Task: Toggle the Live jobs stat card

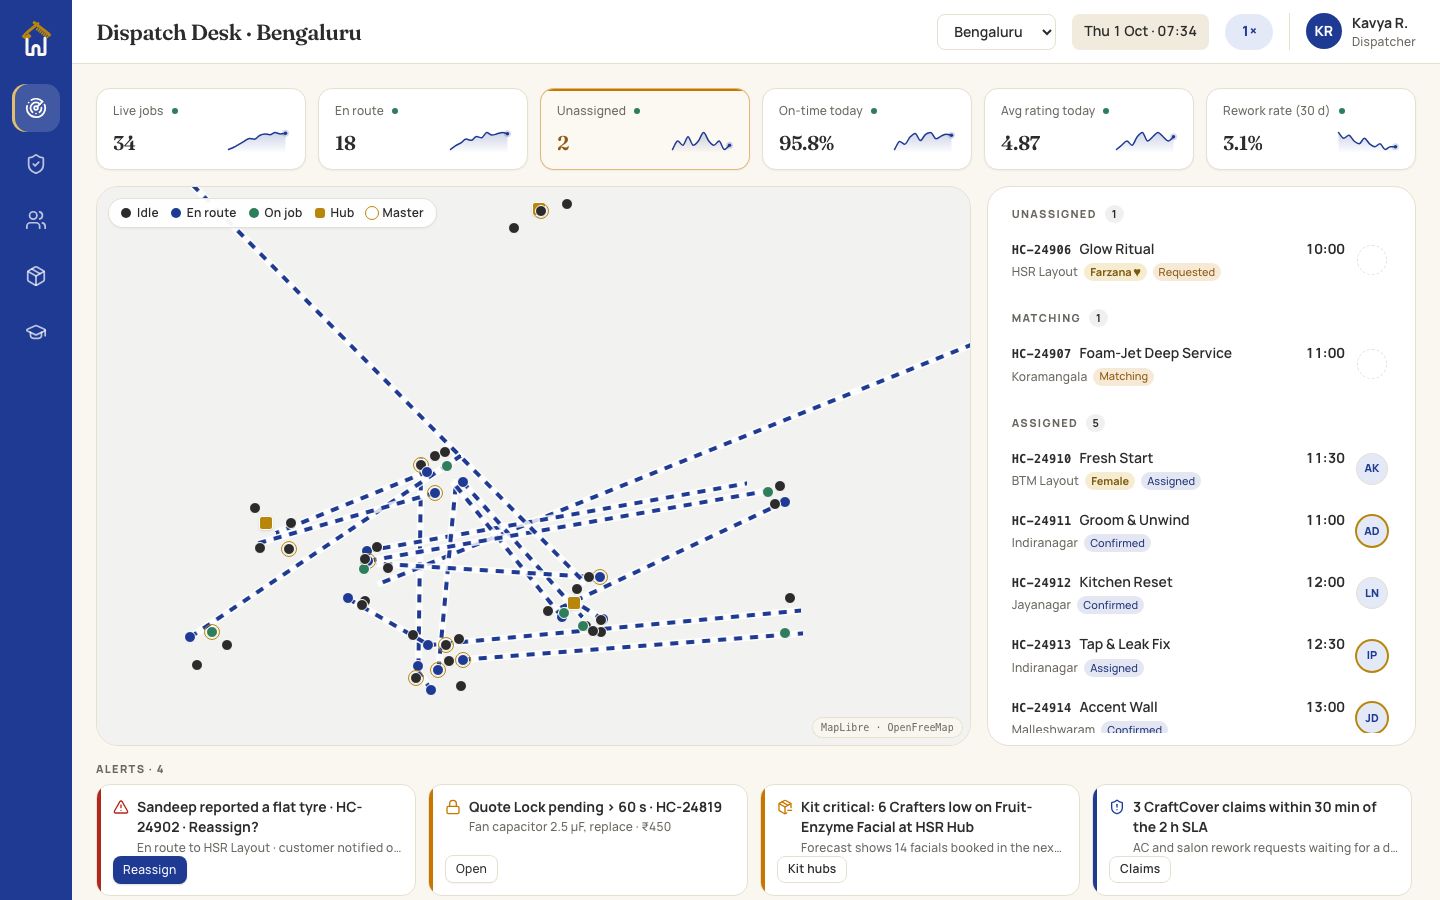Action: (201, 129)
